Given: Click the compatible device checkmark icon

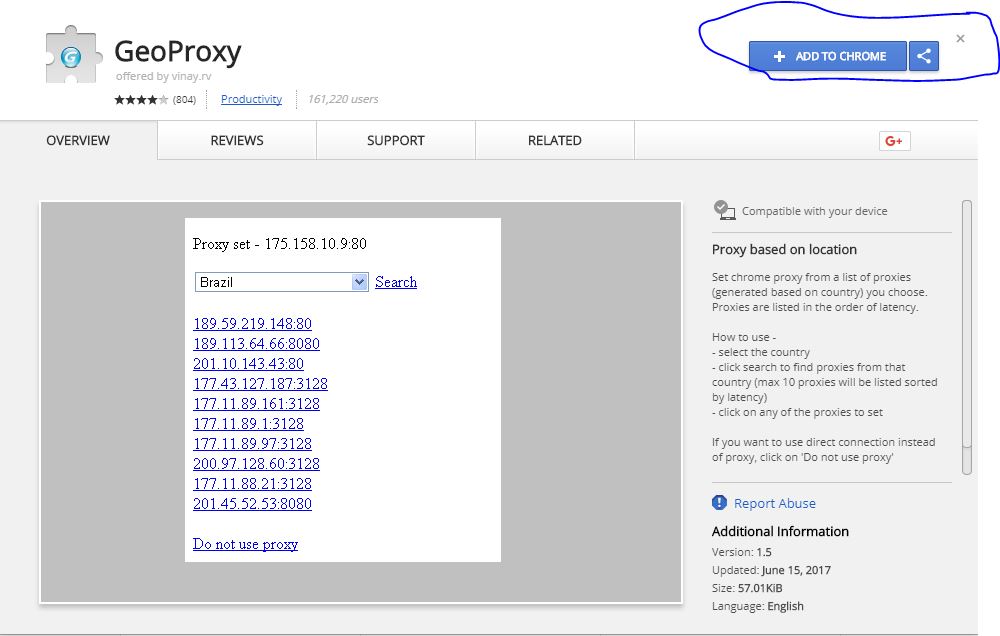Looking at the screenshot, I should 724,210.
